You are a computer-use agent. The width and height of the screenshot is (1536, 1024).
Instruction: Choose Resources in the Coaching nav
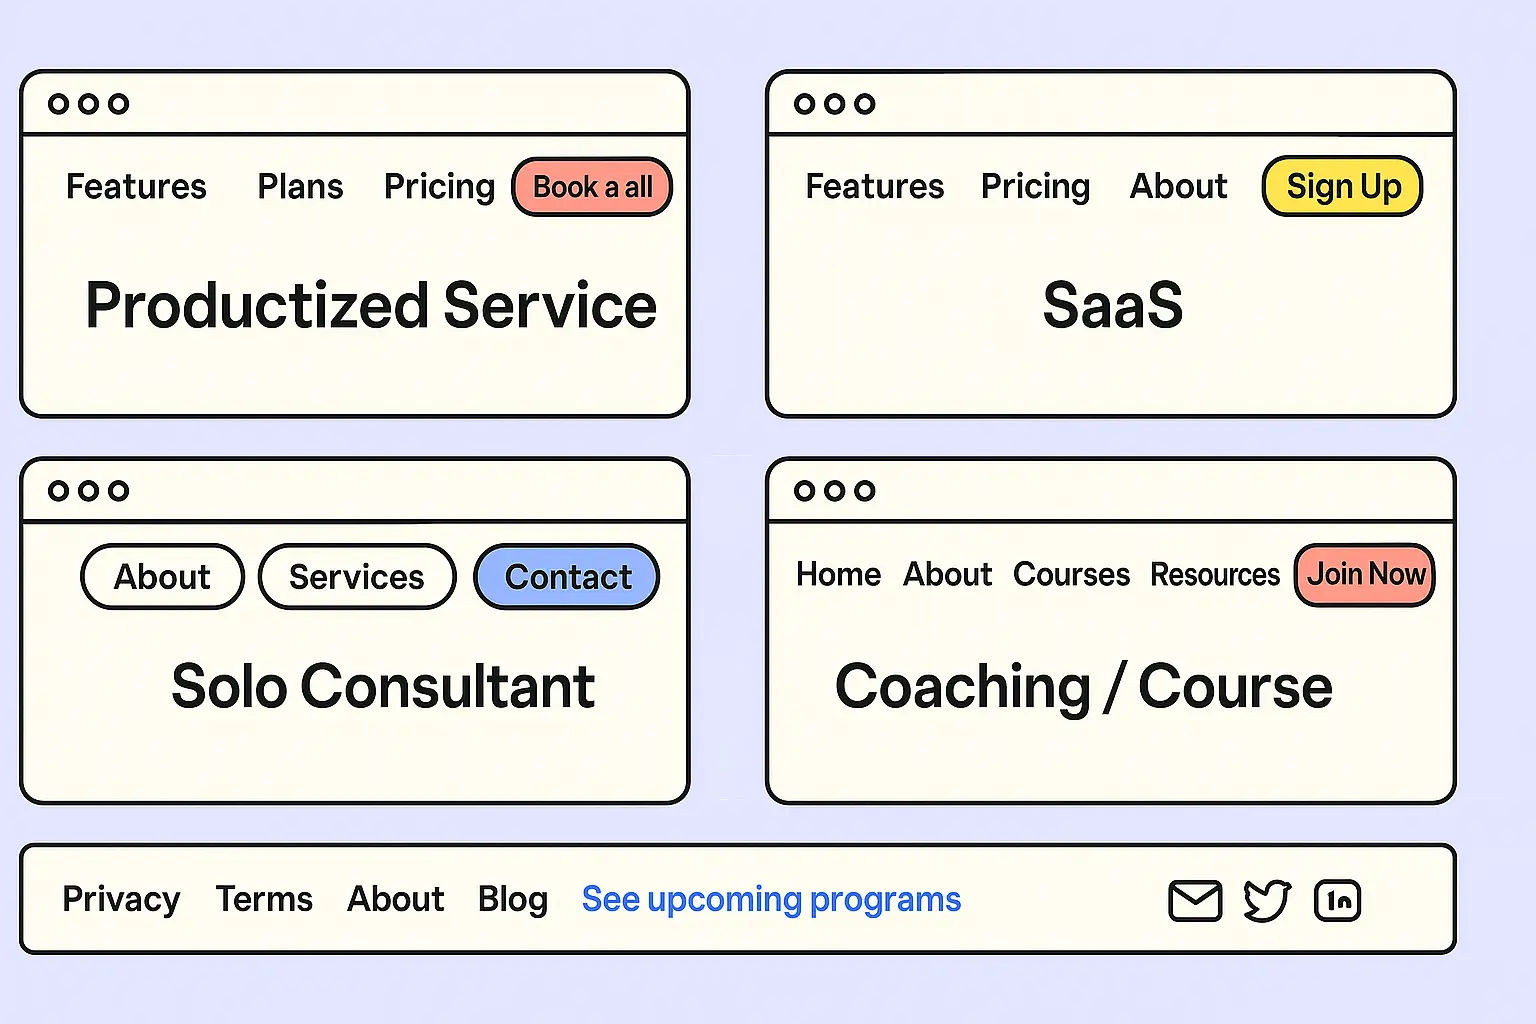point(1215,575)
